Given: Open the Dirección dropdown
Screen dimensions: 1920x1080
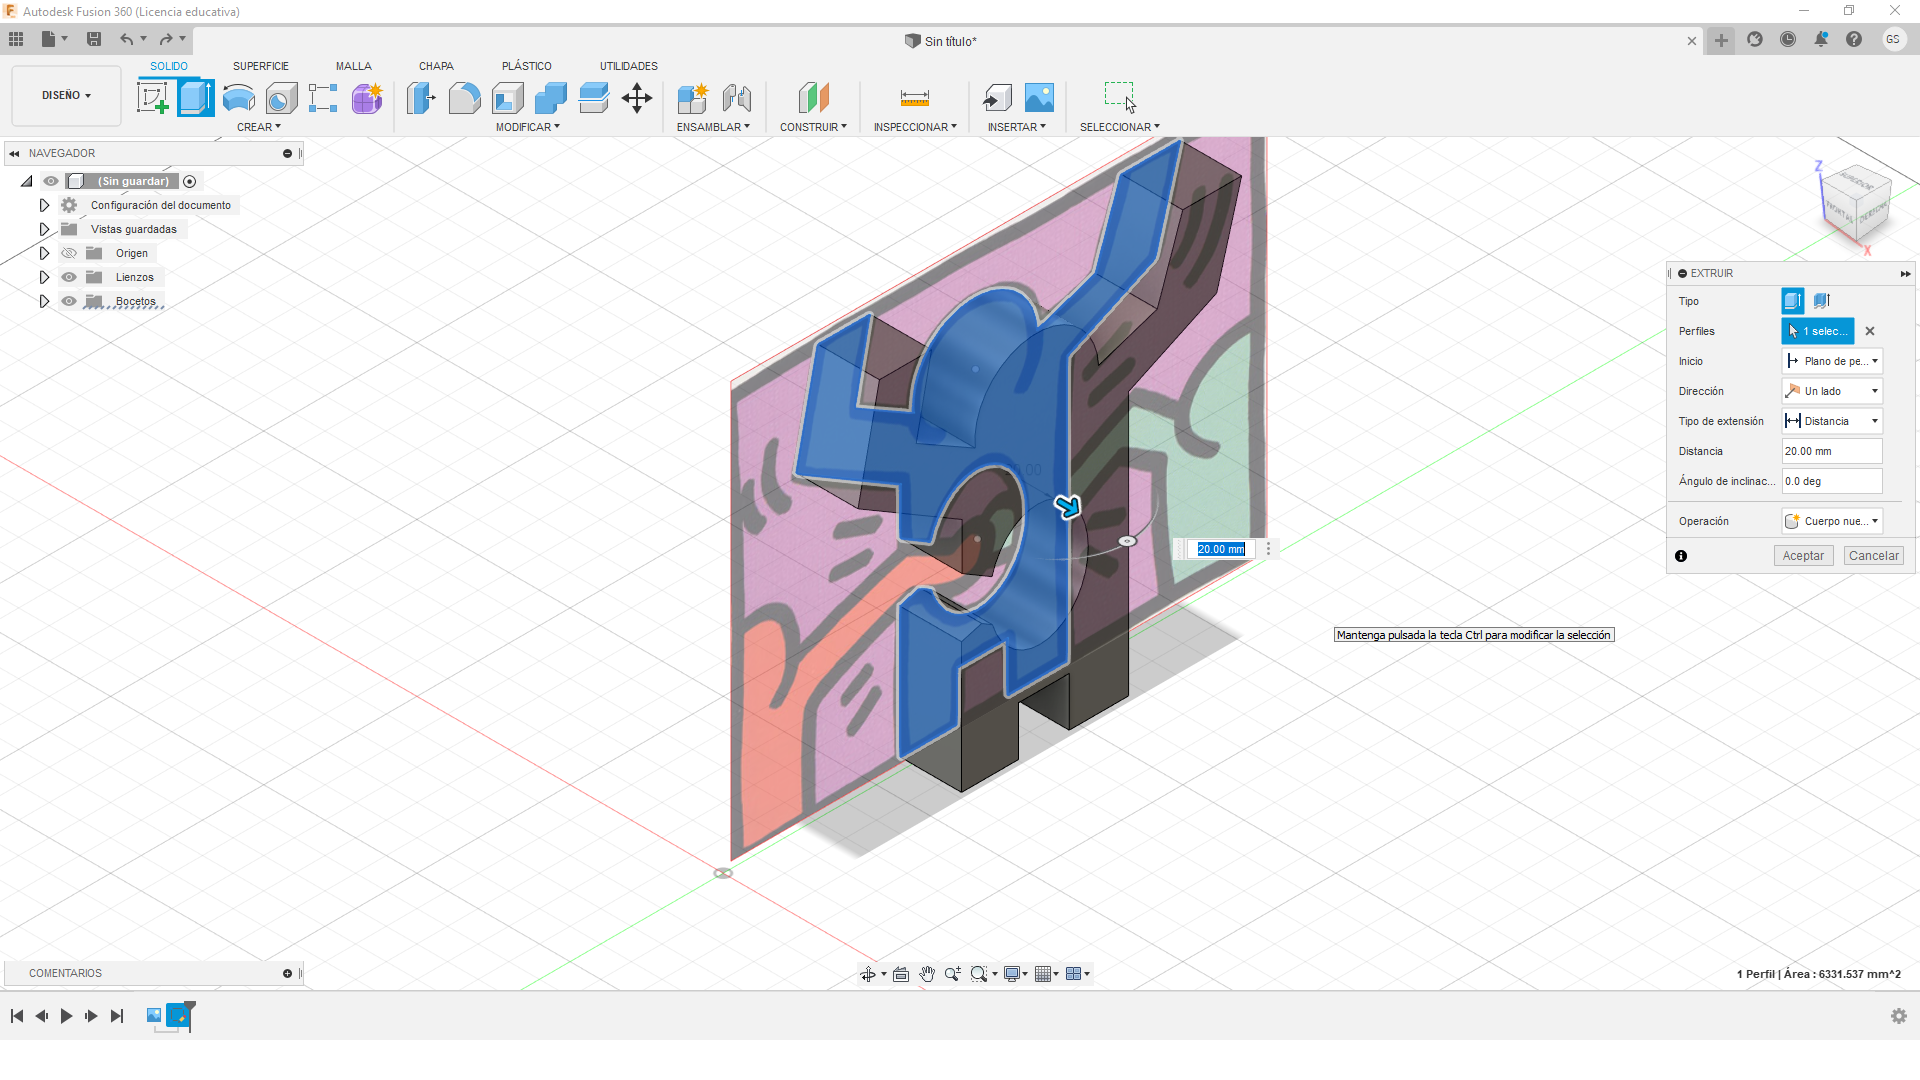Looking at the screenshot, I should pos(1832,391).
